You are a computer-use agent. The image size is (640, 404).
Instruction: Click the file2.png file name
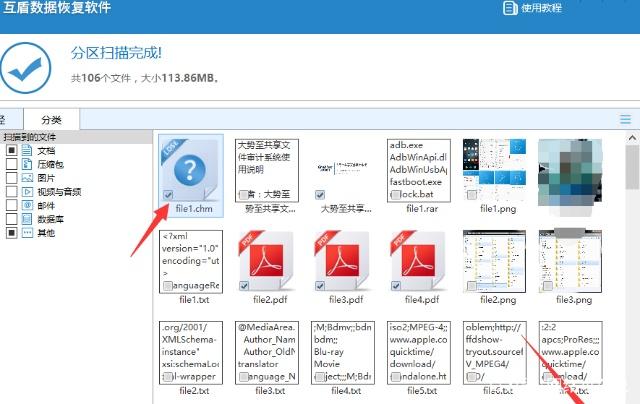(498, 300)
